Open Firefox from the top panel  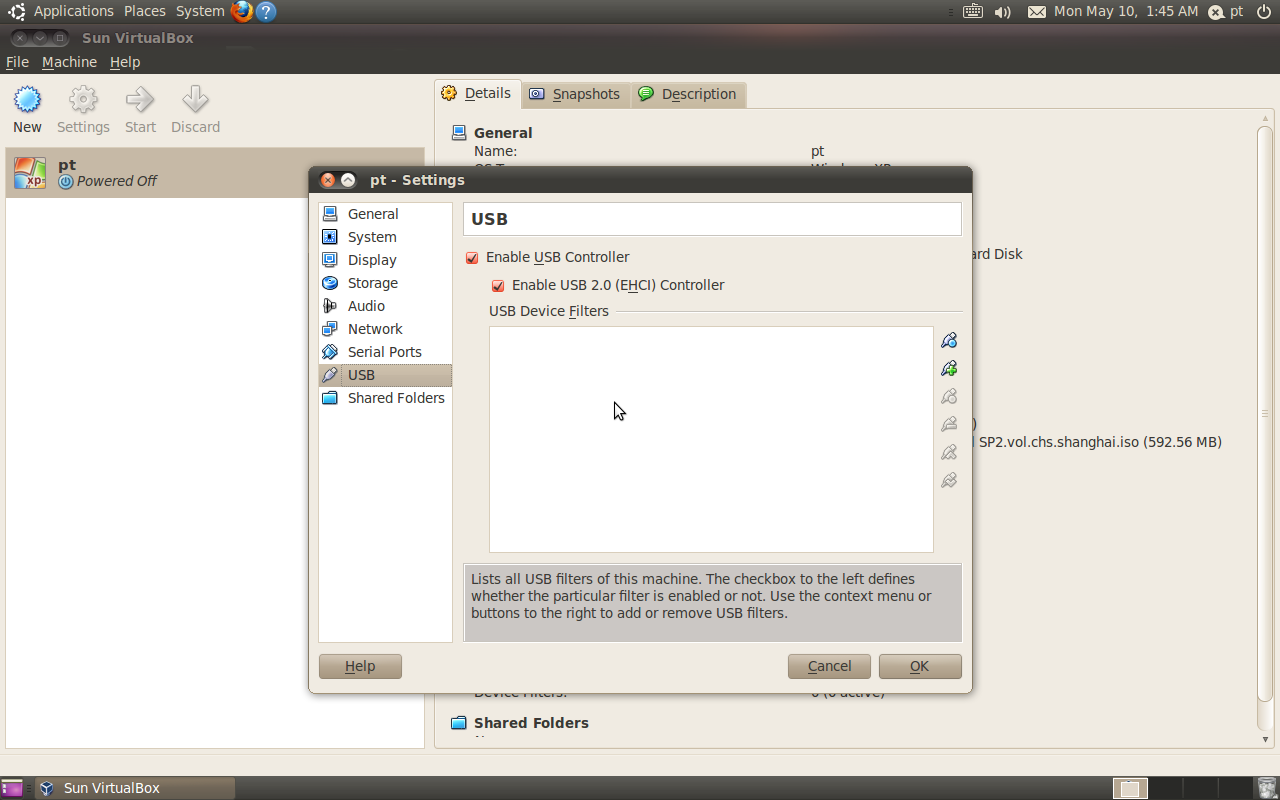242,11
